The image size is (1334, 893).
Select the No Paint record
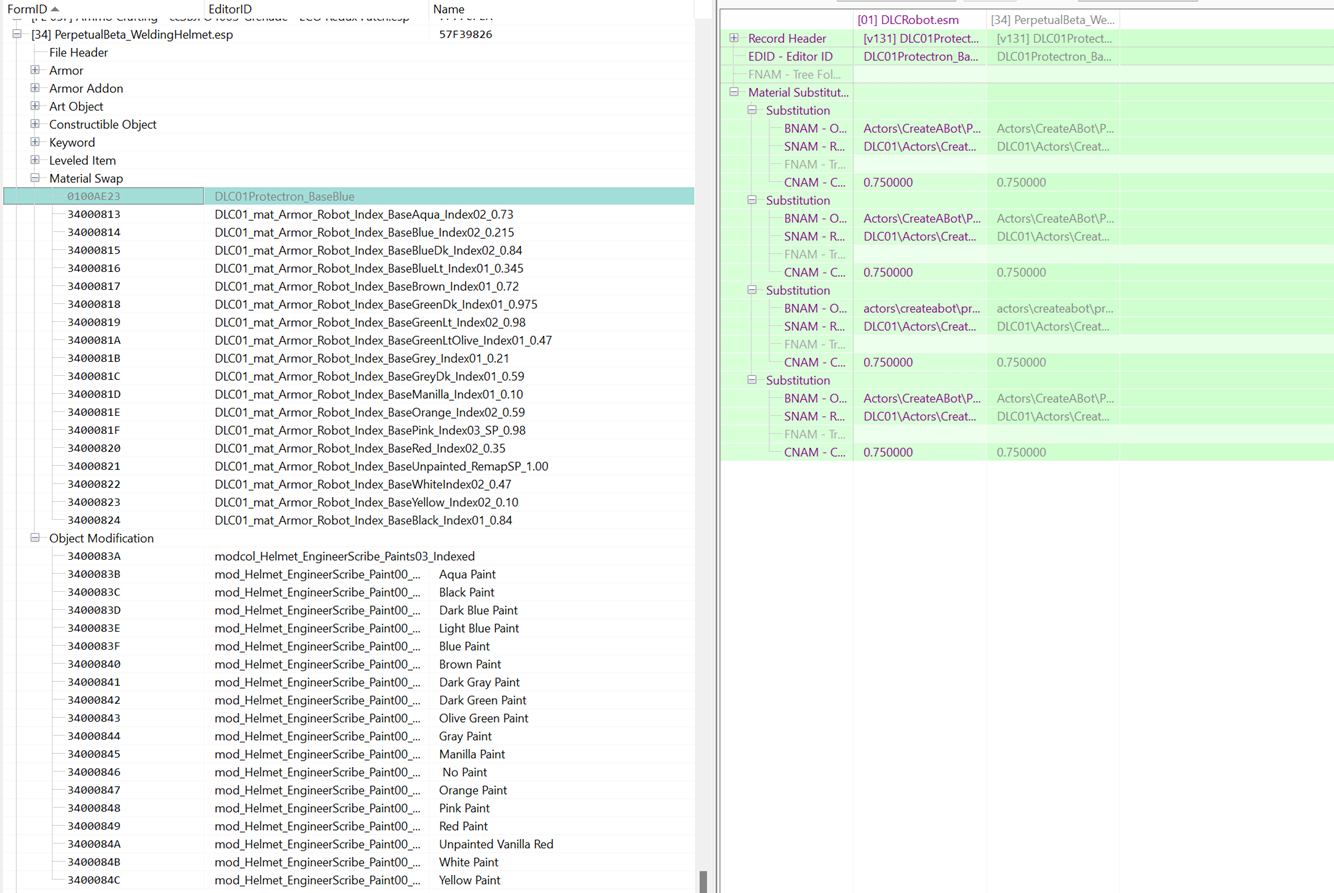[x=348, y=772]
